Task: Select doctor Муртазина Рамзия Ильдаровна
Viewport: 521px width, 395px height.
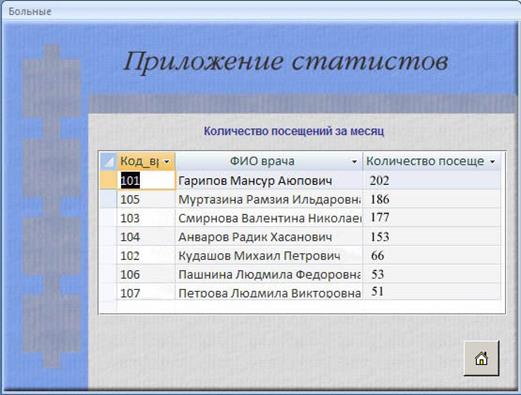Action: (269, 199)
